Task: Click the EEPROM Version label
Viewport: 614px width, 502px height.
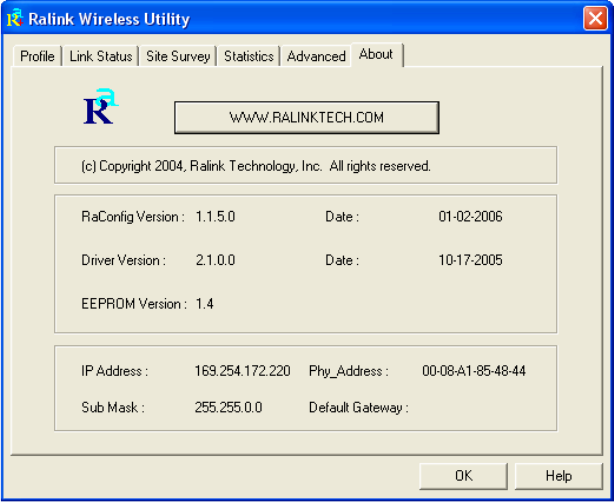Action: coord(134,303)
